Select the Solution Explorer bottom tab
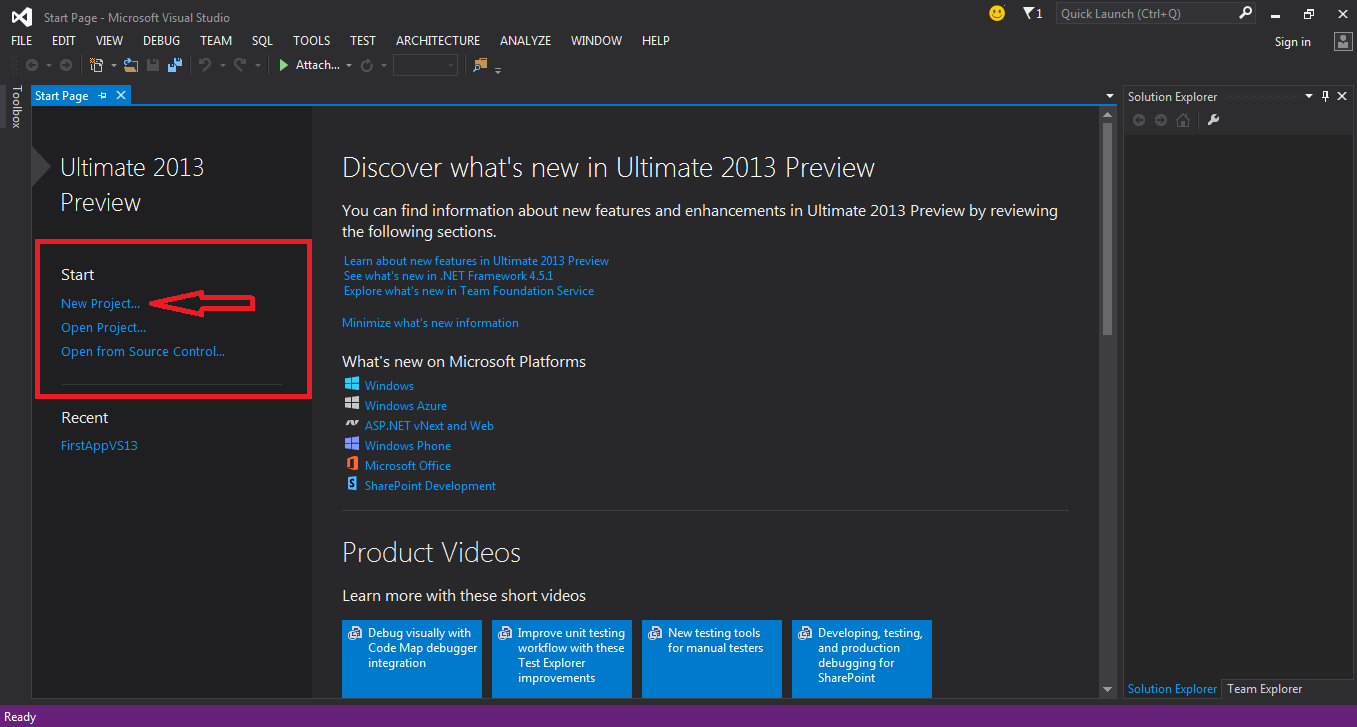Viewport: 1357px width, 727px height. [1173, 689]
